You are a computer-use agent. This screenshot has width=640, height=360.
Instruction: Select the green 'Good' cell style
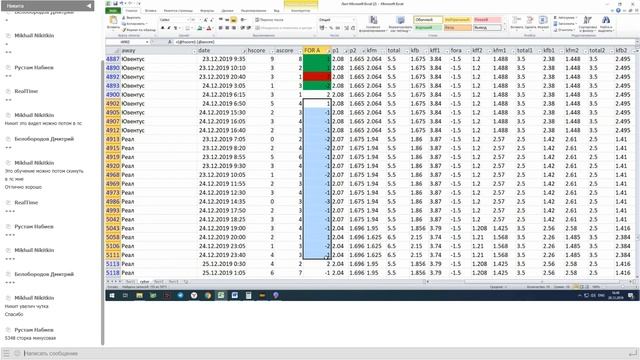pos(427,28)
